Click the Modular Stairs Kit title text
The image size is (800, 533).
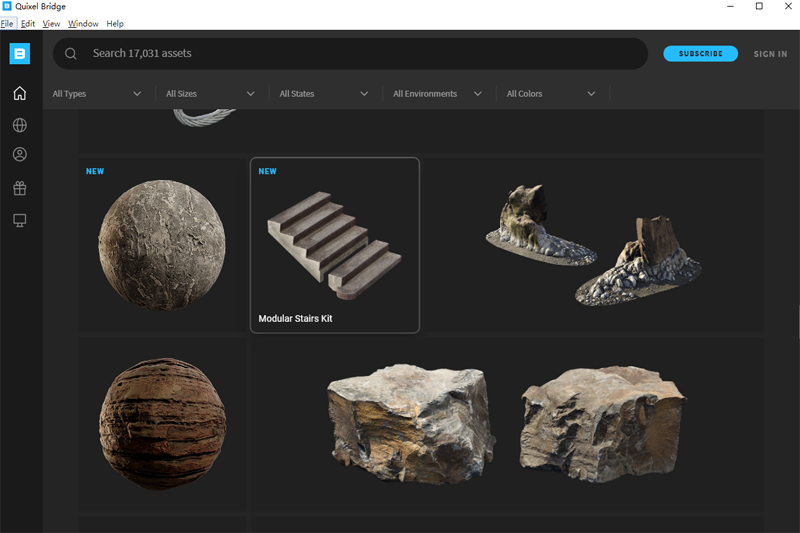(295, 318)
